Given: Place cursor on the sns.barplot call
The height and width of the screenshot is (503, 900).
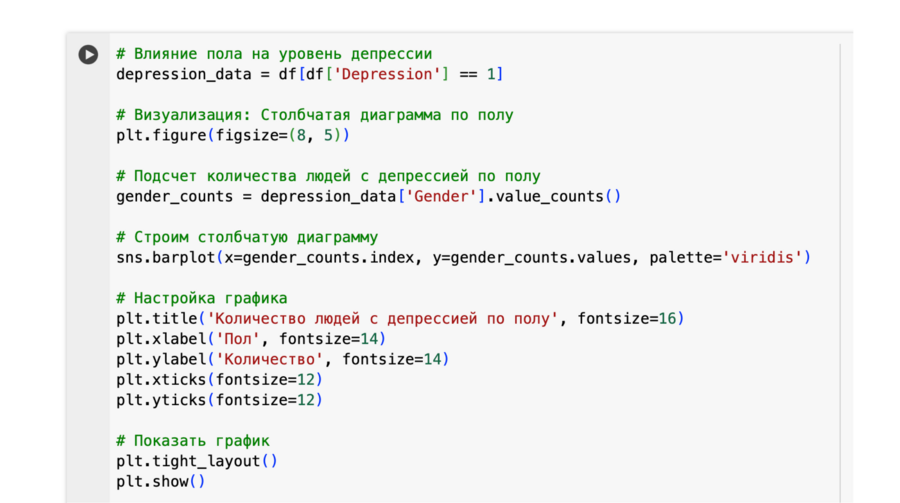Looking at the screenshot, I should point(463,258).
